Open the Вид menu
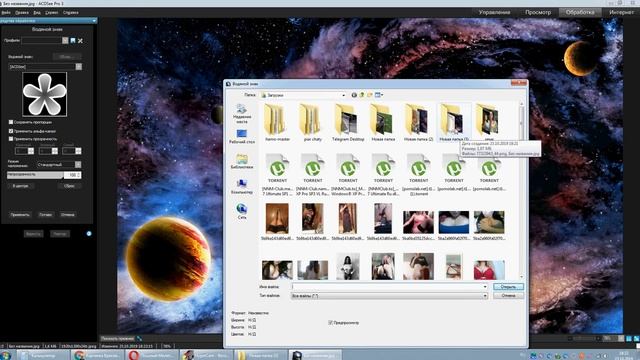Image resolution: width=640 pixels, height=360 pixels. (37, 13)
